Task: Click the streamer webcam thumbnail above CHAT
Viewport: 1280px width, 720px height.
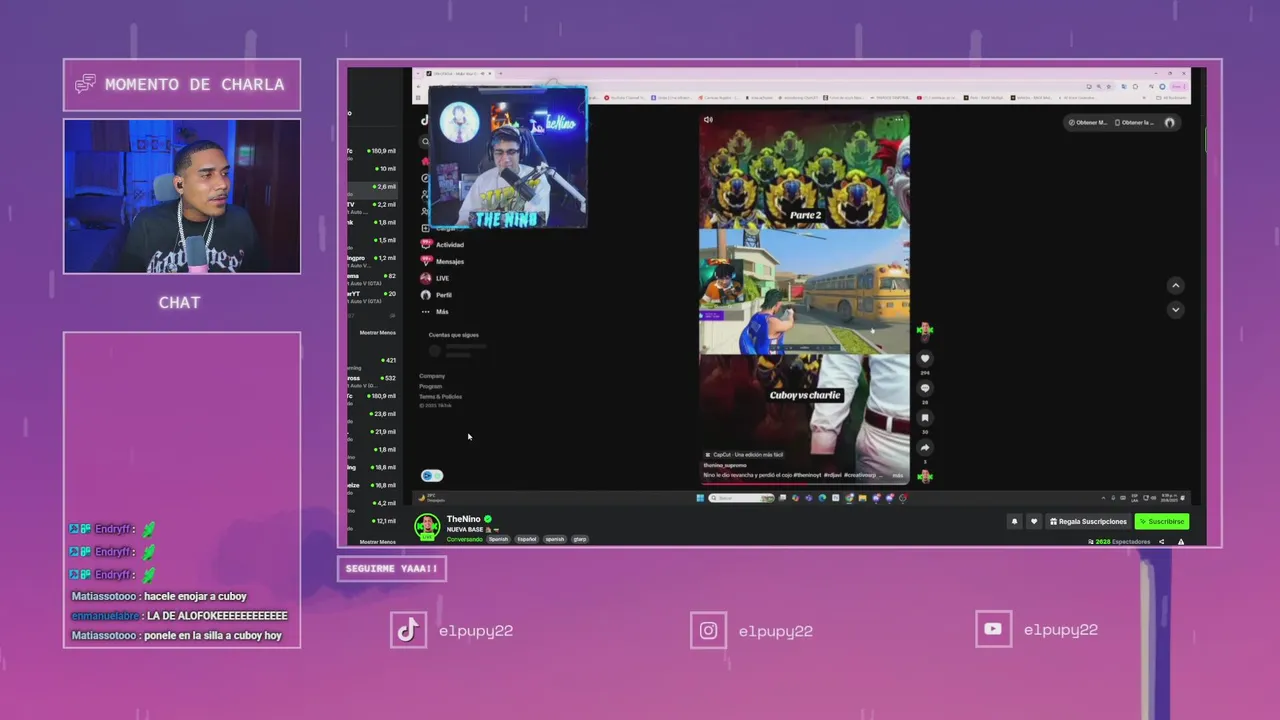Action: (182, 196)
